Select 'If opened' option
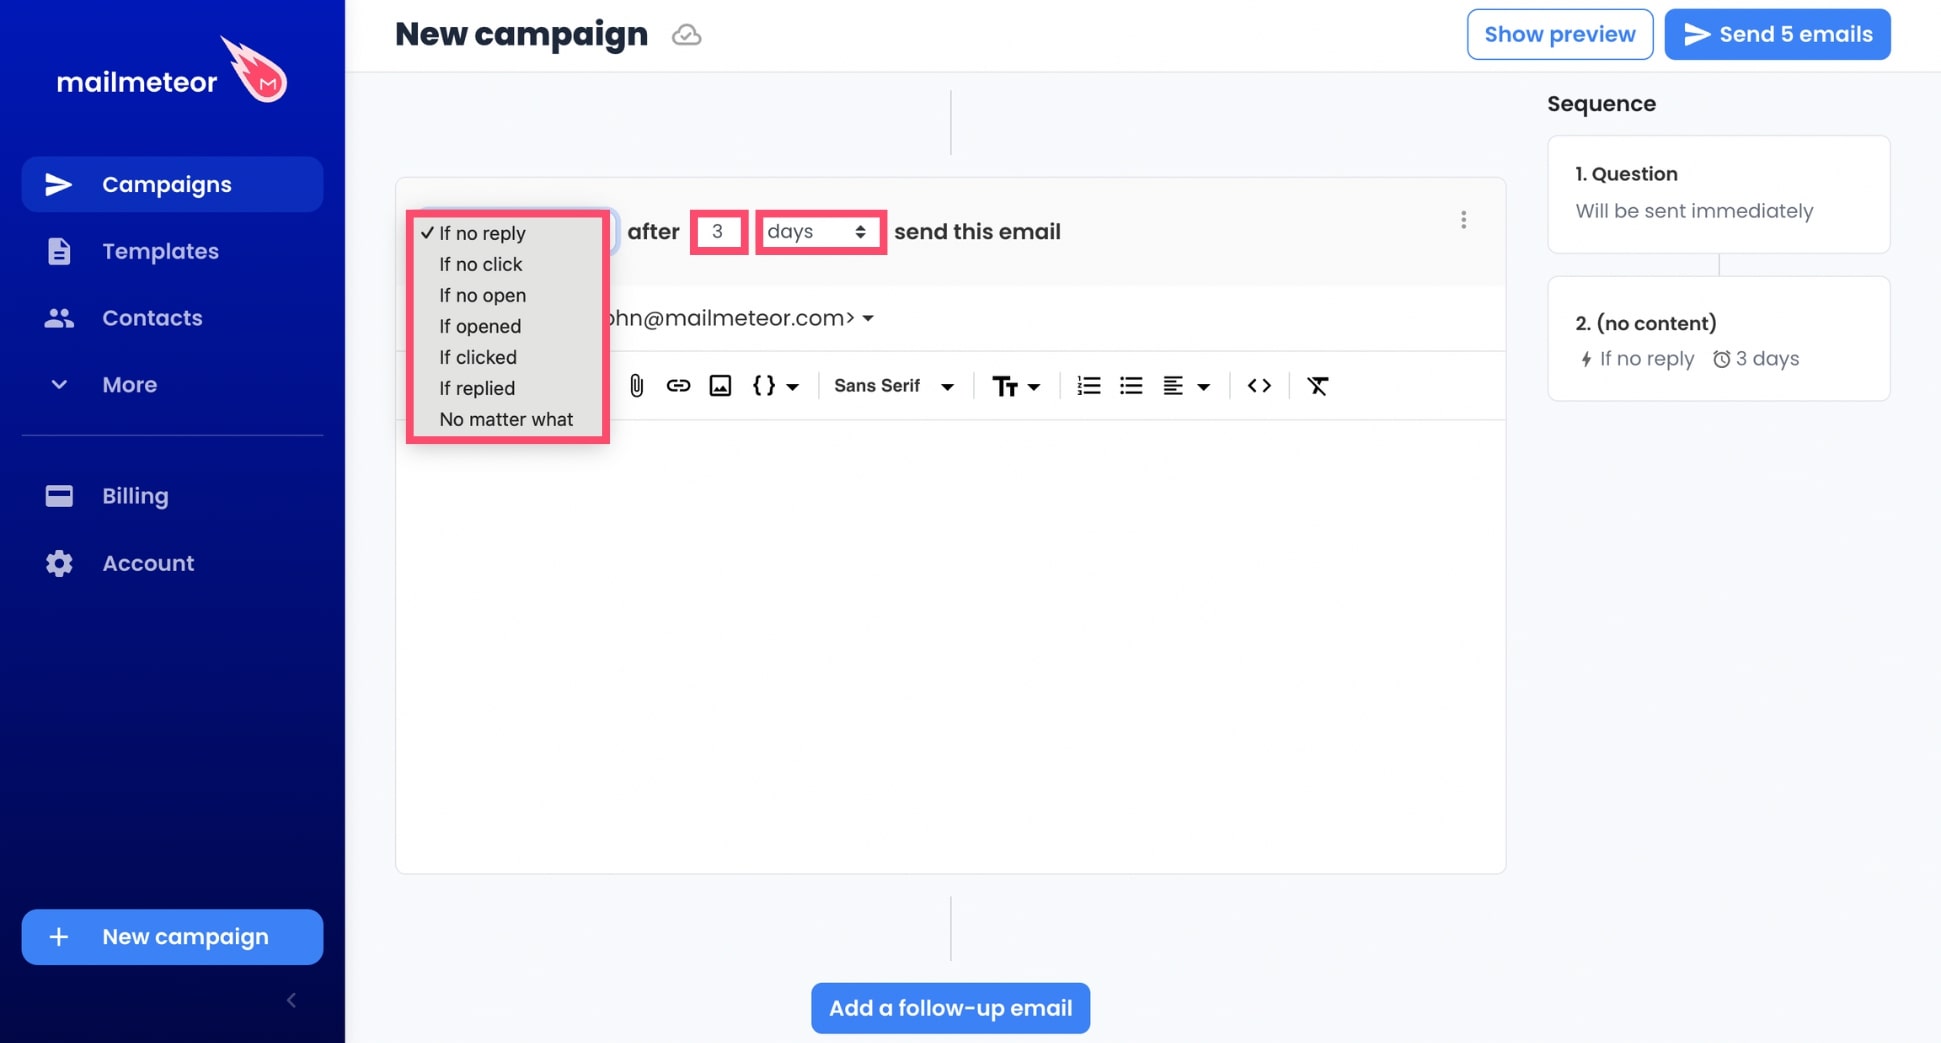 (x=507, y=326)
